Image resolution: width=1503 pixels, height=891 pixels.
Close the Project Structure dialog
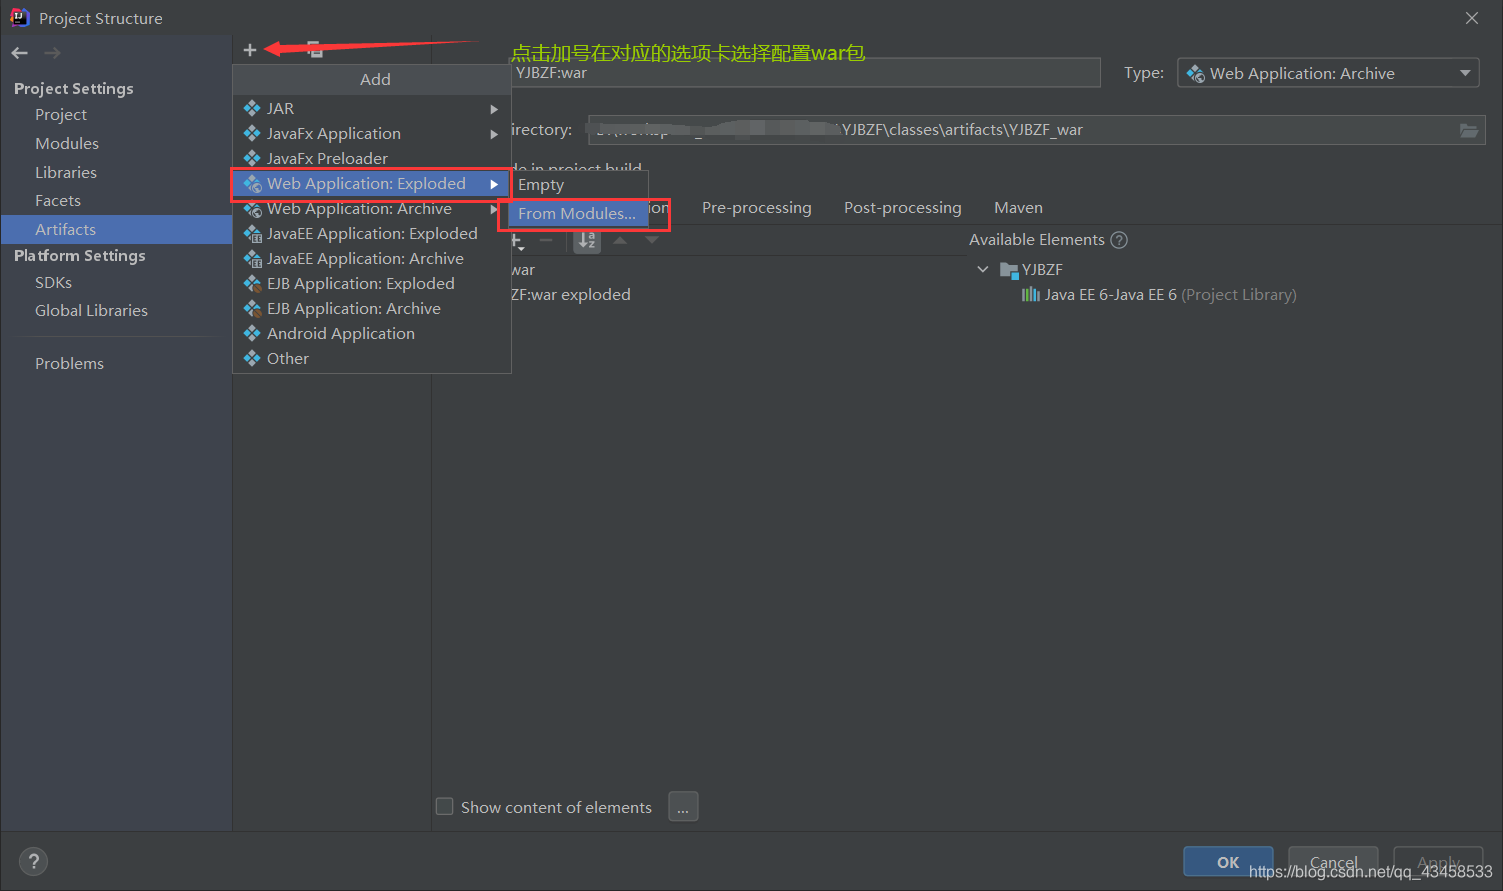click(1472, 18)
